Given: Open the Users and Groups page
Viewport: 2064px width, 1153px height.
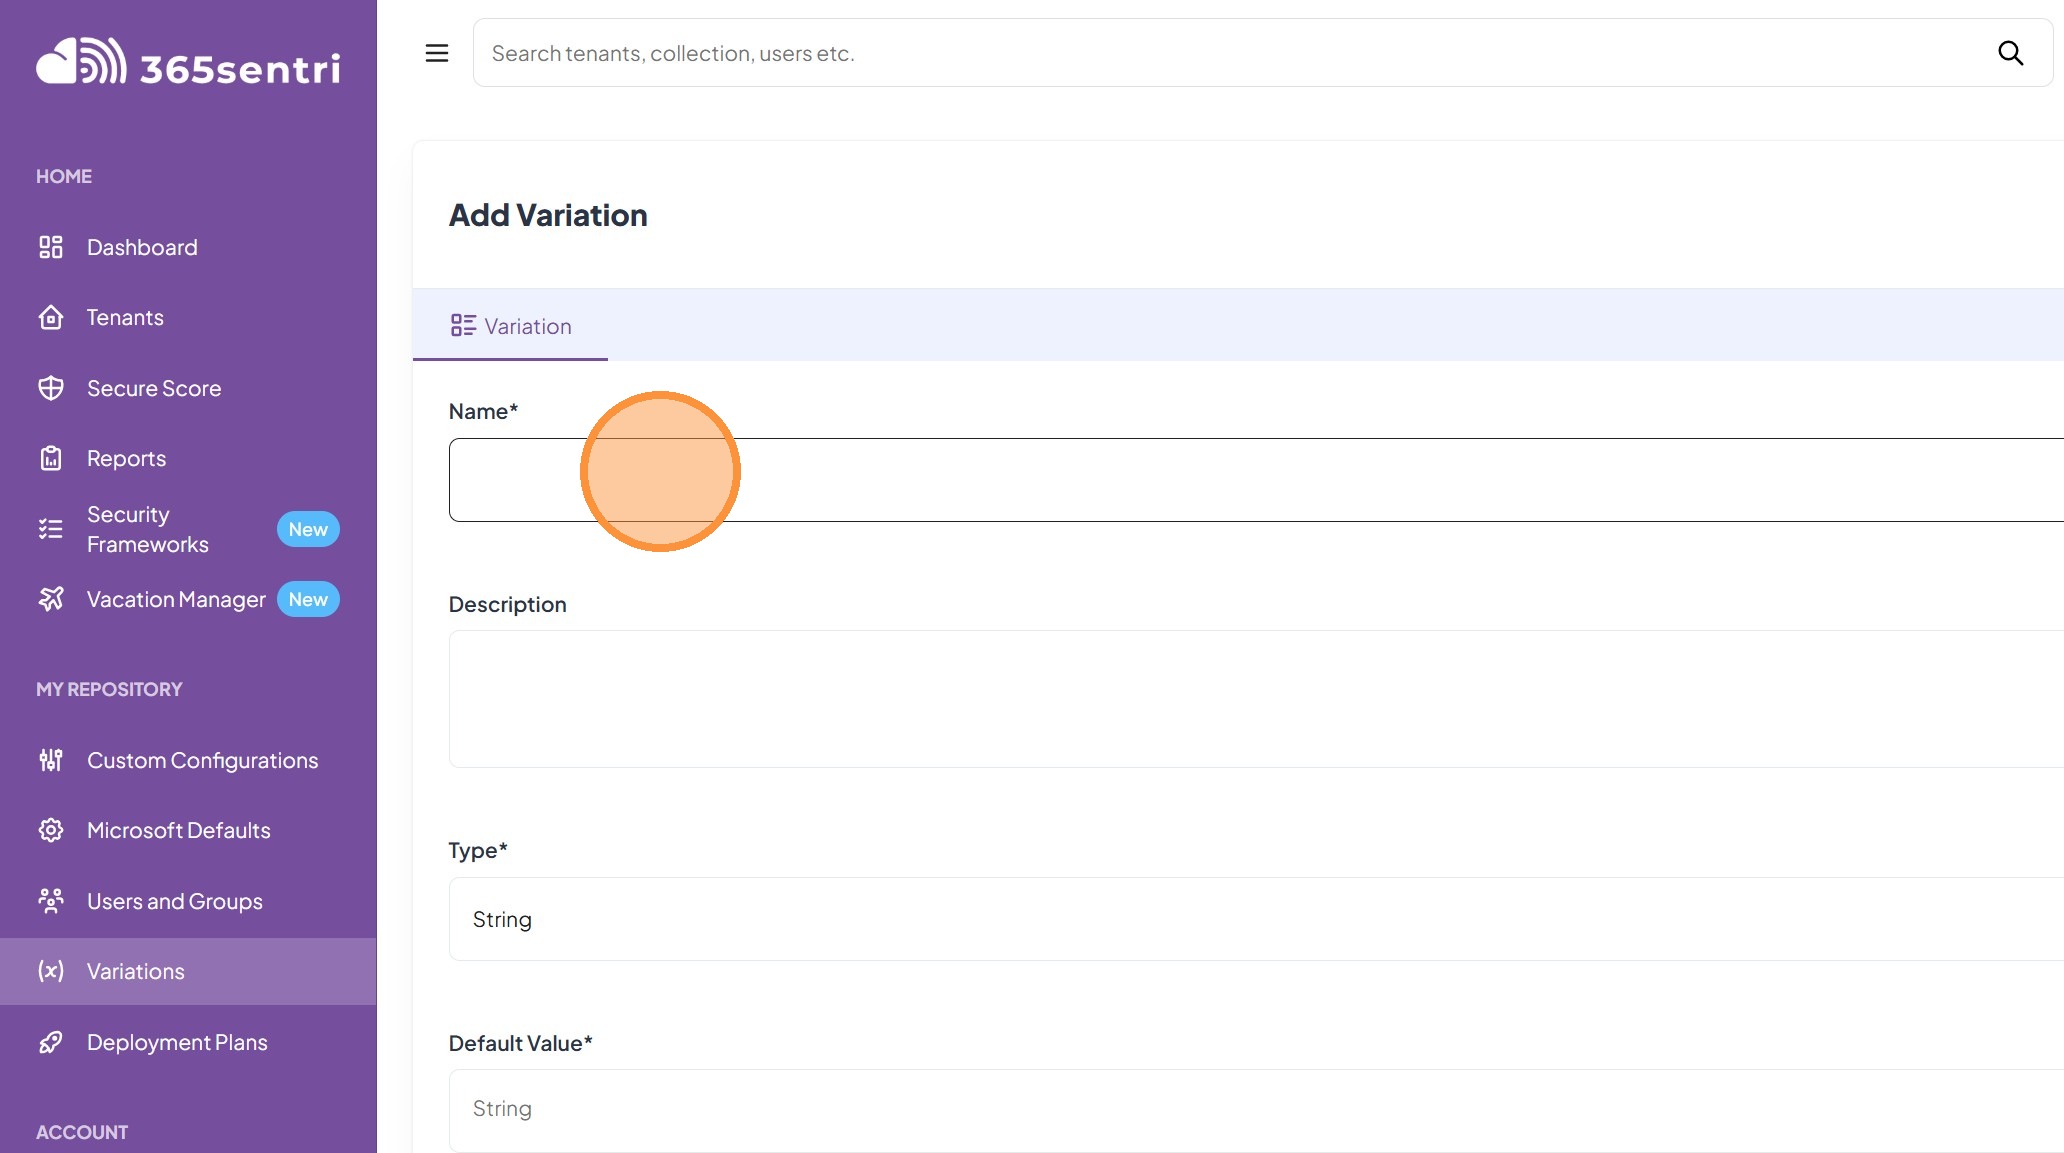Looking at the screenshot, I should click(x=174, y=901).
